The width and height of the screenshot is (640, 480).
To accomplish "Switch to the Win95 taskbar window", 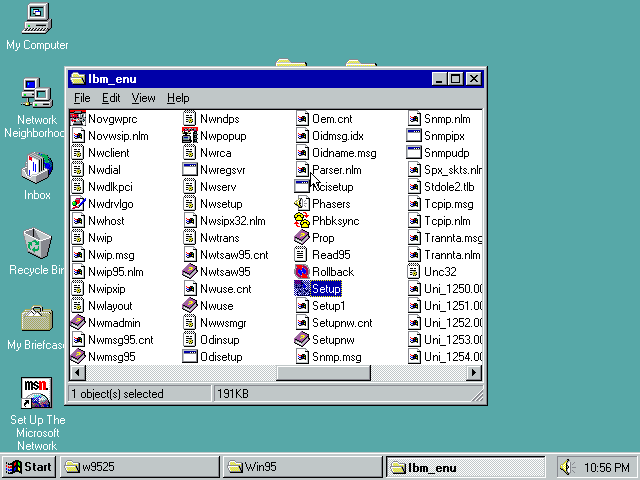I will pos(302,467).
